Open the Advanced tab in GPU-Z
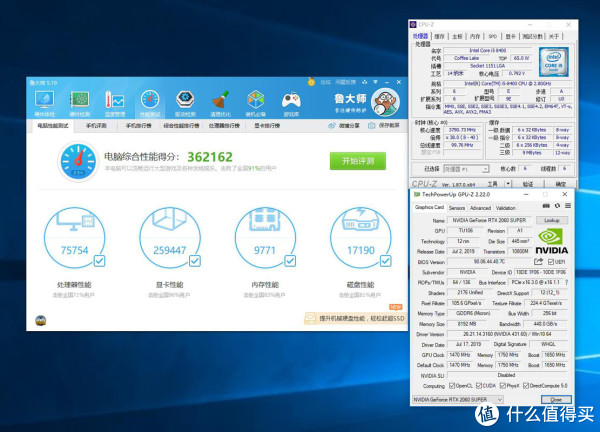Image resolution: width=600 pixels, height=432 pixels. point(480,208)
